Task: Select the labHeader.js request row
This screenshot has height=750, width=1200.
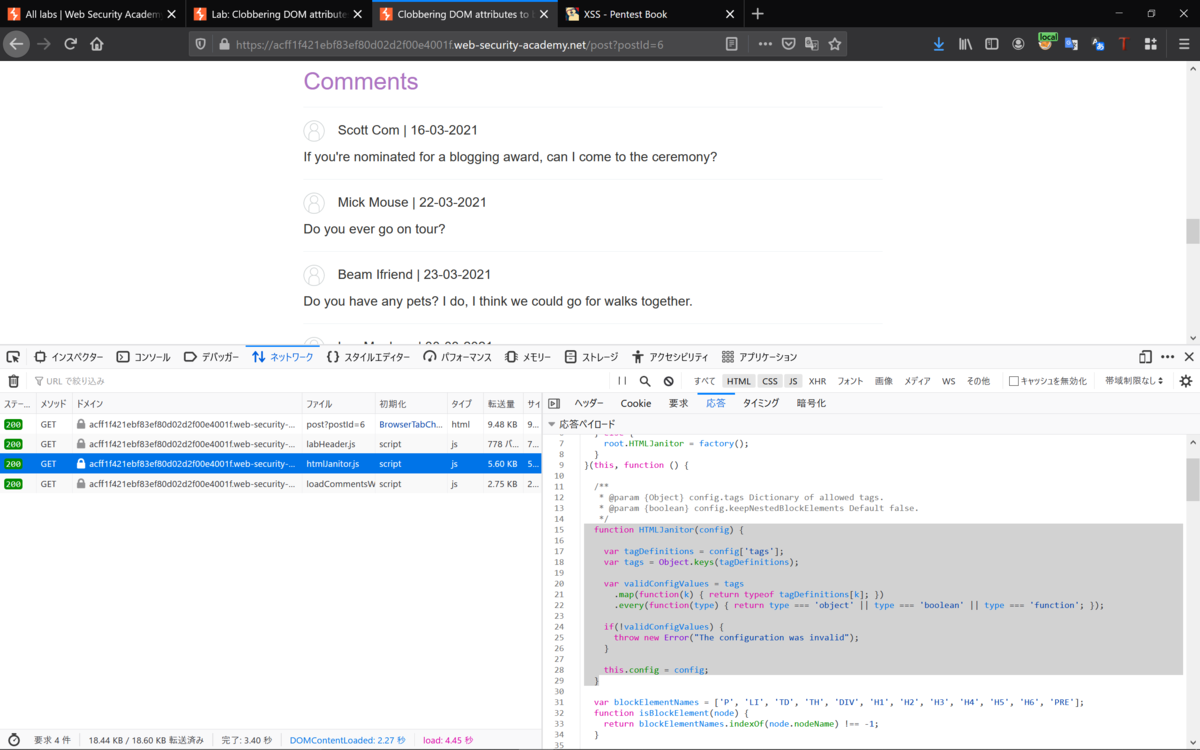Action: tap(271, 444)
